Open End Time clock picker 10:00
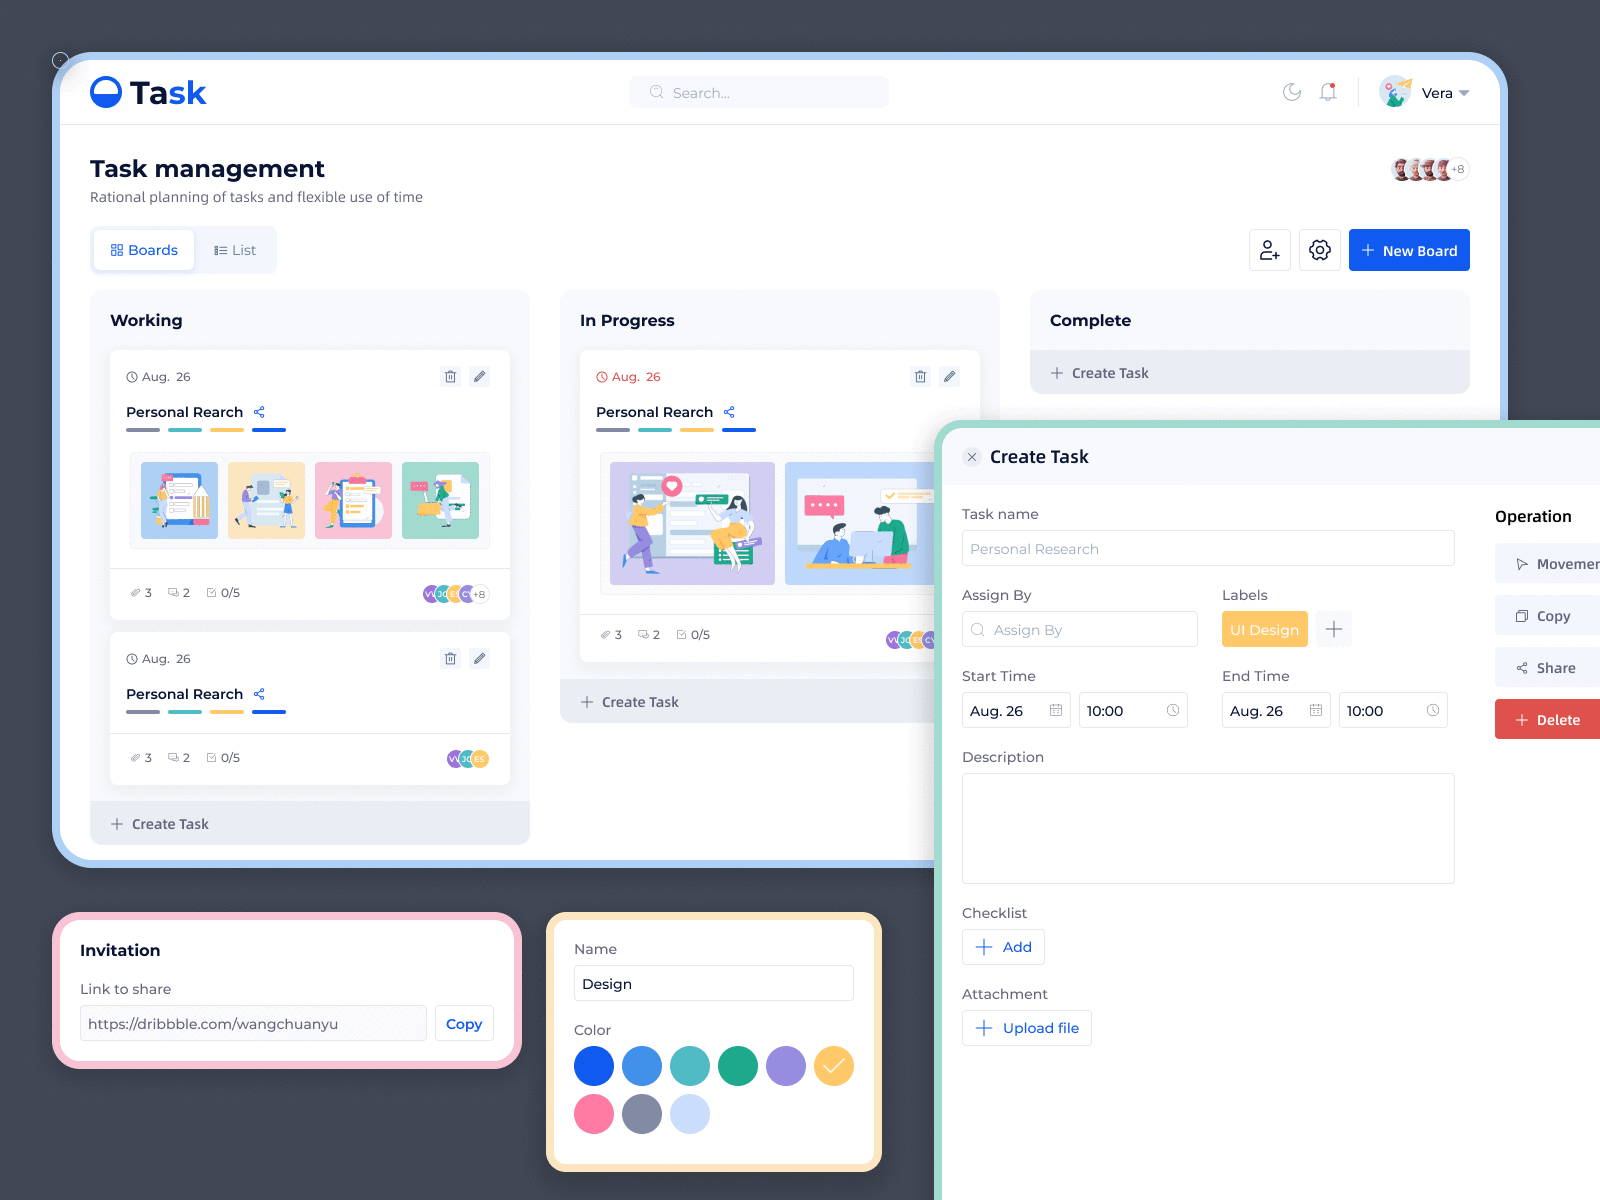Screen dimensions: 1600x1200 click(1393, 710)
